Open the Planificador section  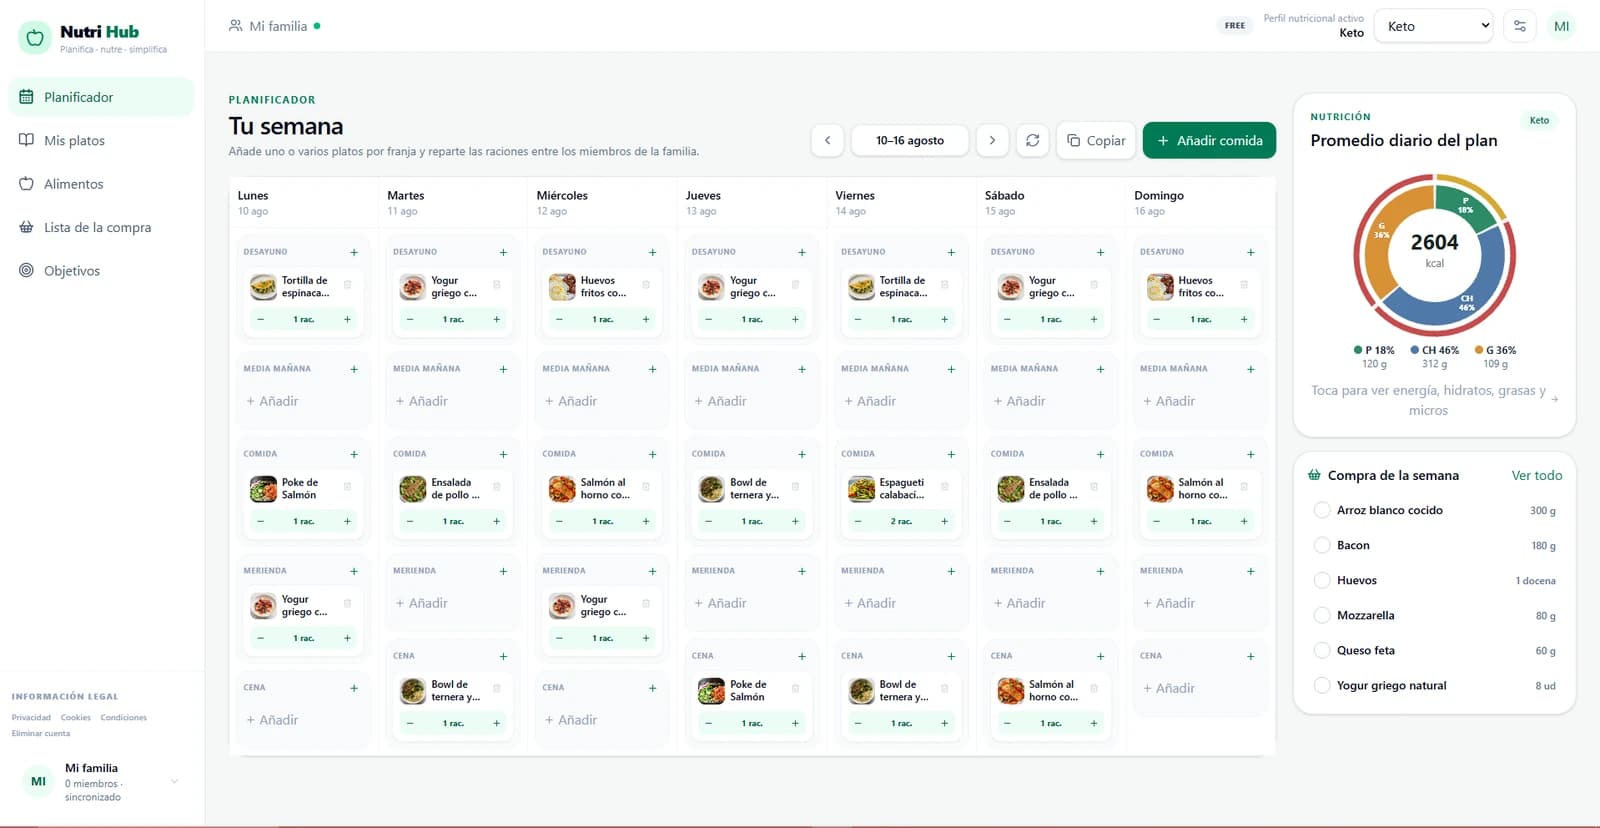coord(100,97)
